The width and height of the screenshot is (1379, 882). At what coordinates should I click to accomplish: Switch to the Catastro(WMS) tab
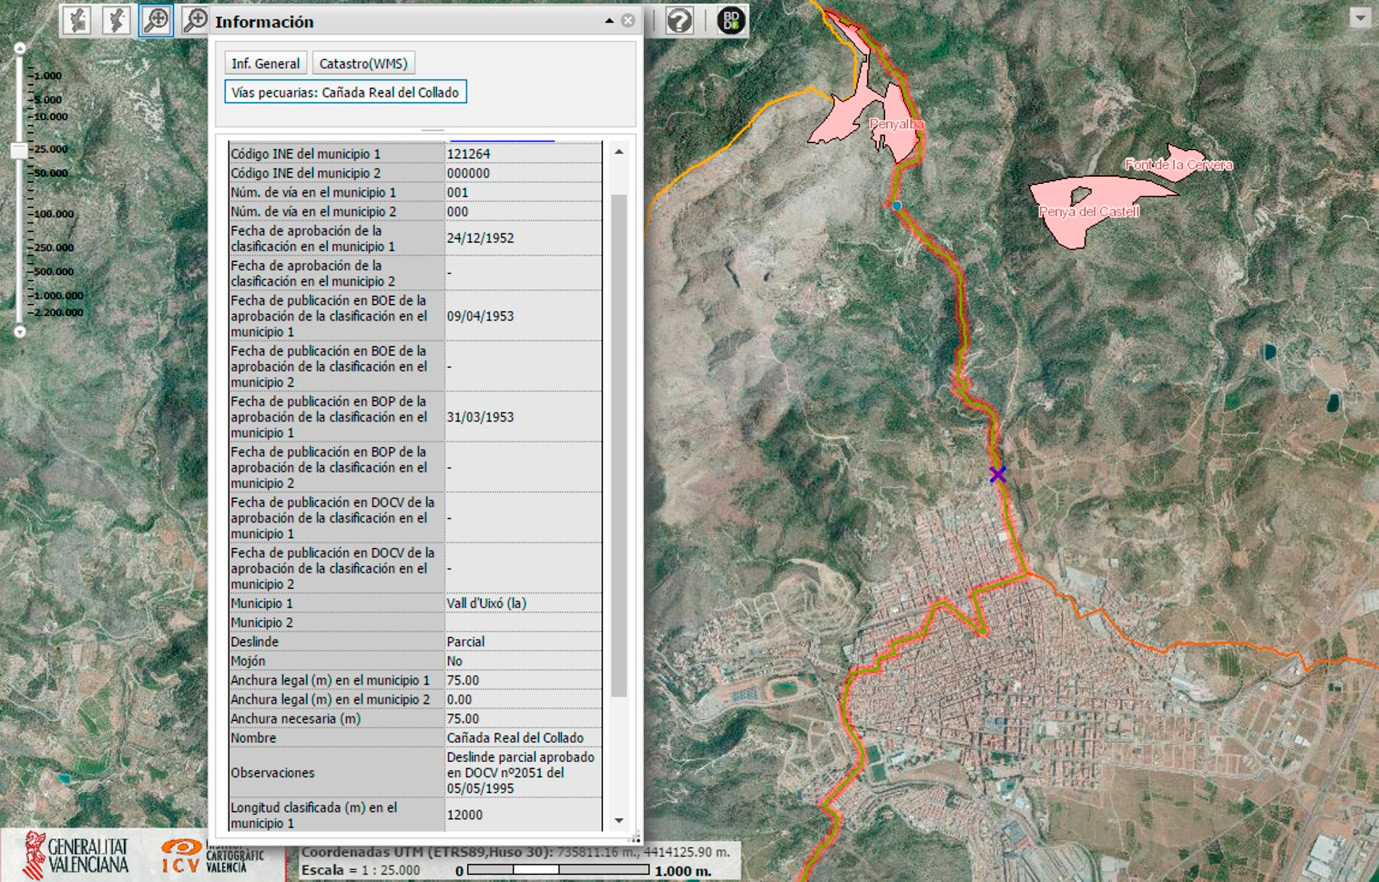(363, 63)
